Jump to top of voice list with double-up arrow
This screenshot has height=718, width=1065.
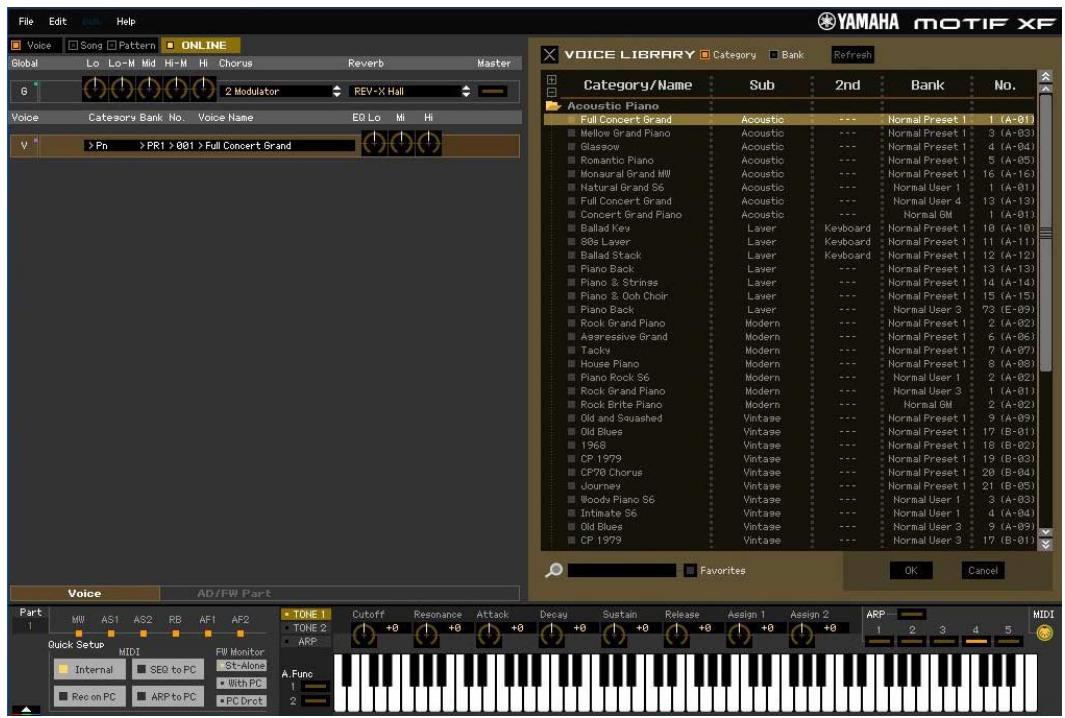1046,76
